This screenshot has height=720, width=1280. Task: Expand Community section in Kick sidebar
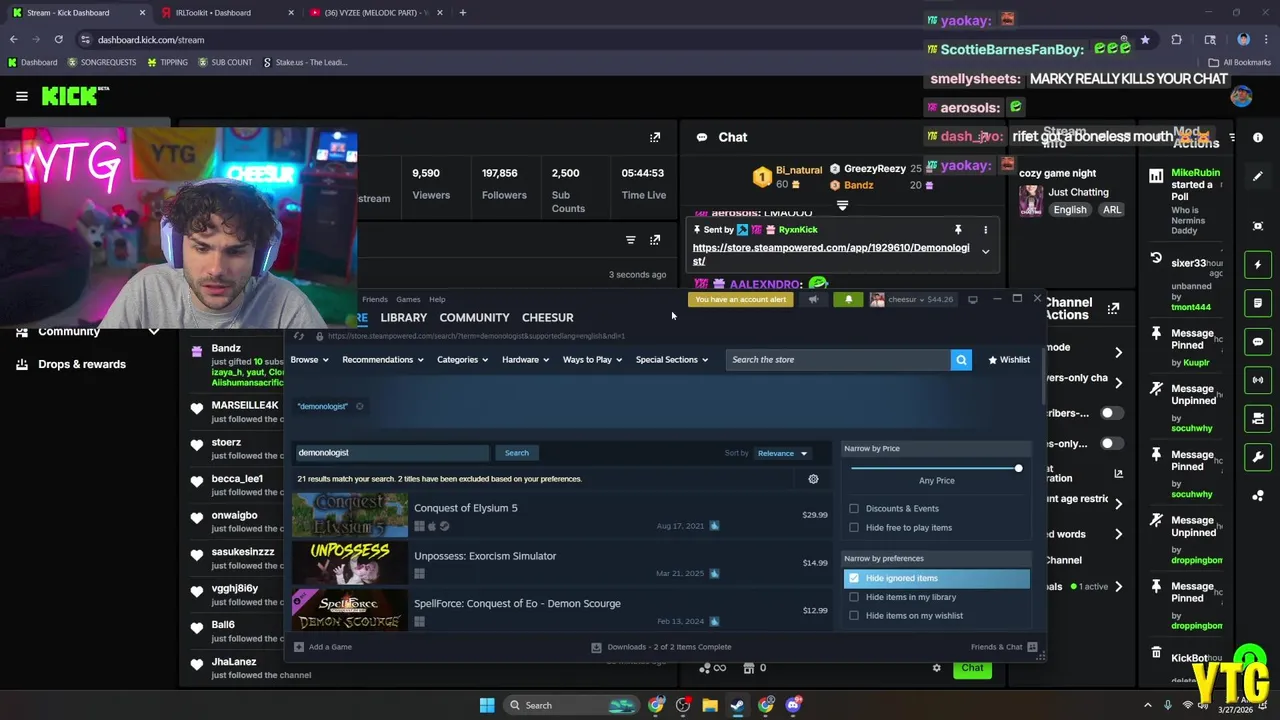(x=154, y=331)
